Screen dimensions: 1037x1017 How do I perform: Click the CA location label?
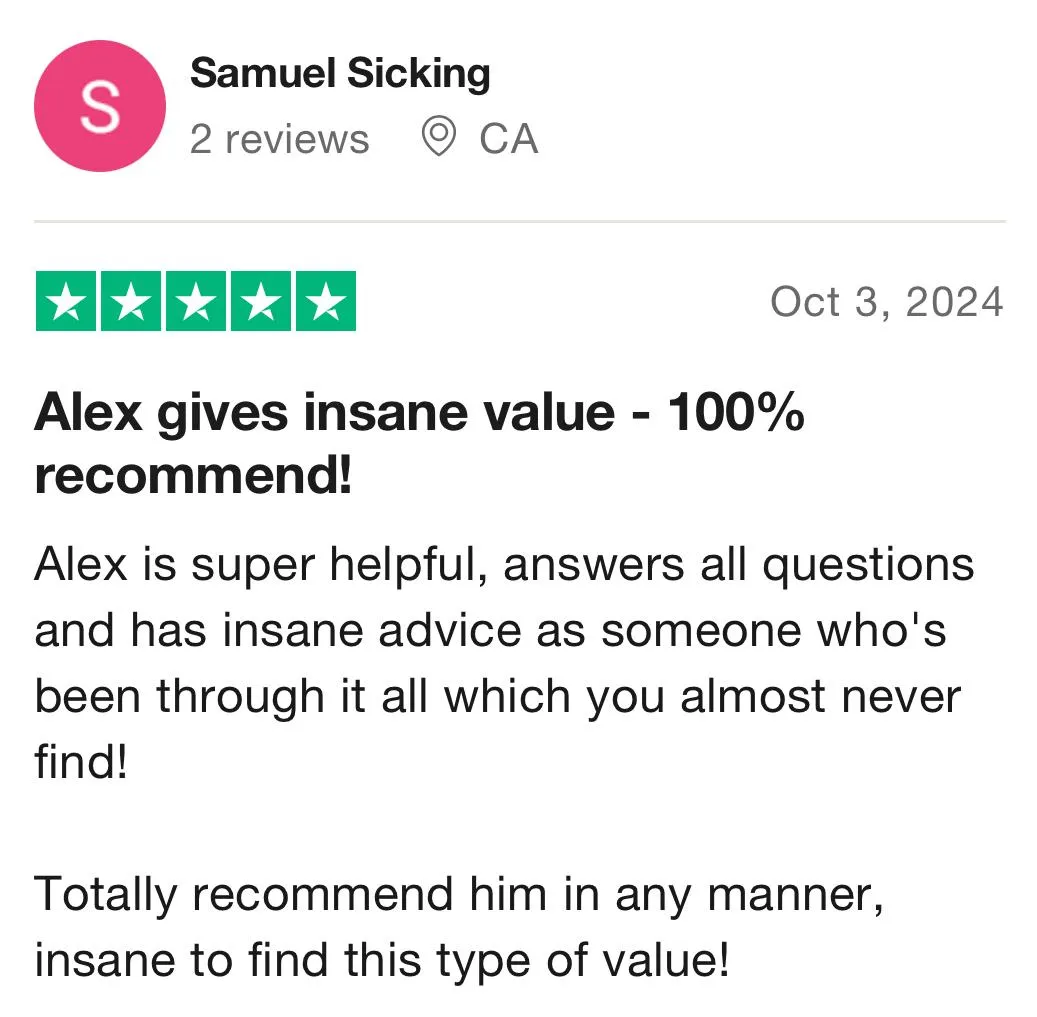point(509,140)
